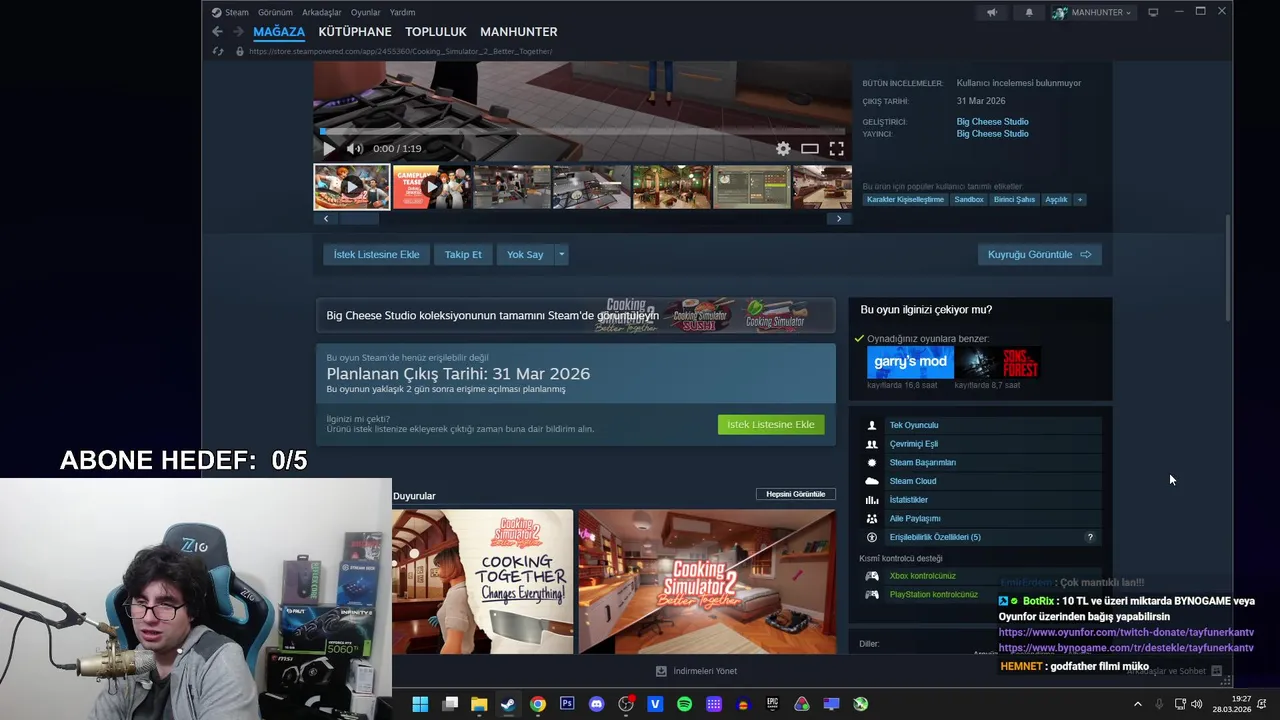The width and height of the screenshot is (1280, 720).
Task: Click Takip Et button
Action: pos(463,254)
